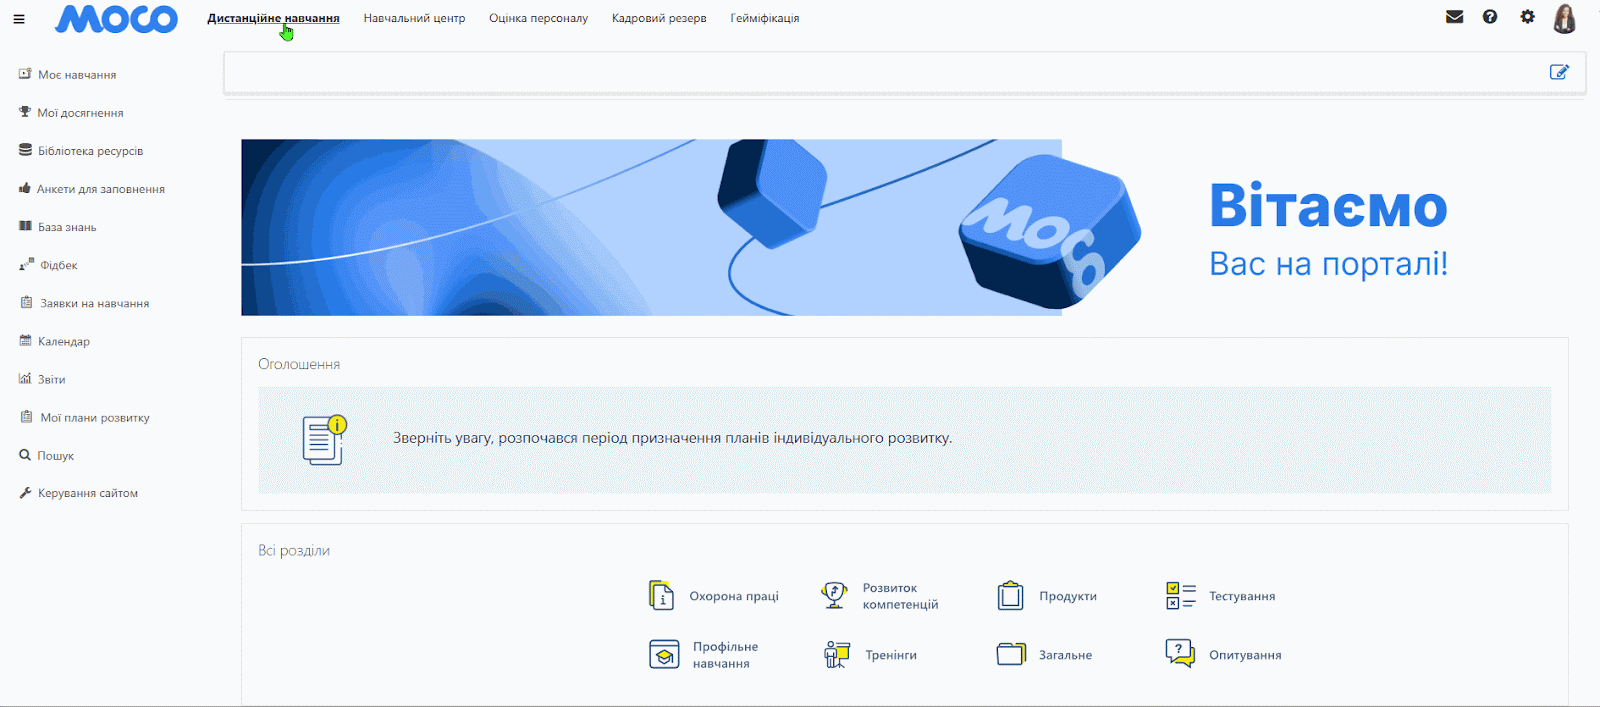The height and width of the screenshot is (707, 1600).
Task: Open the Тестування section link
Action: pos(1242,596)
